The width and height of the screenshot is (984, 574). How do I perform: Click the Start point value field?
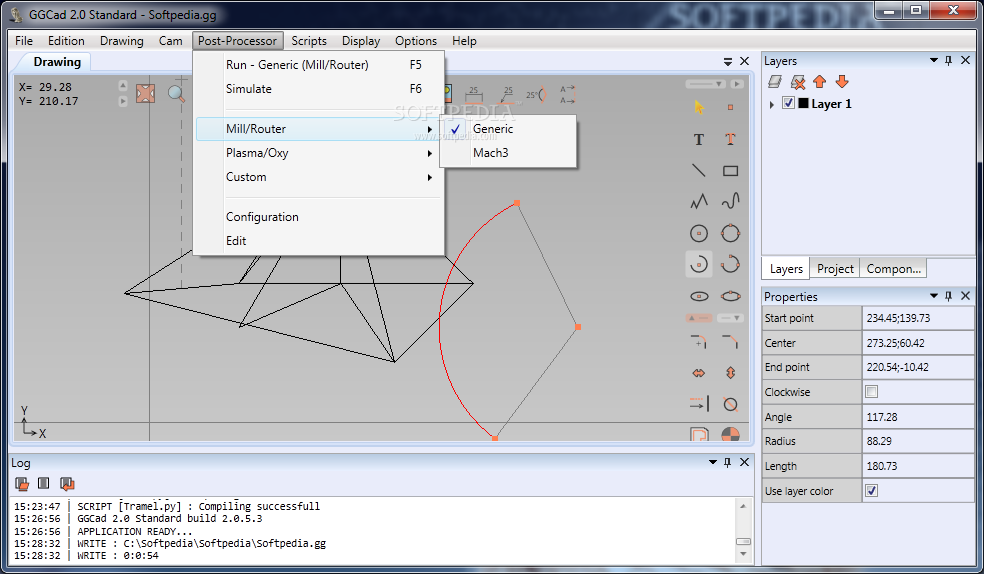(x=918, y=318)
